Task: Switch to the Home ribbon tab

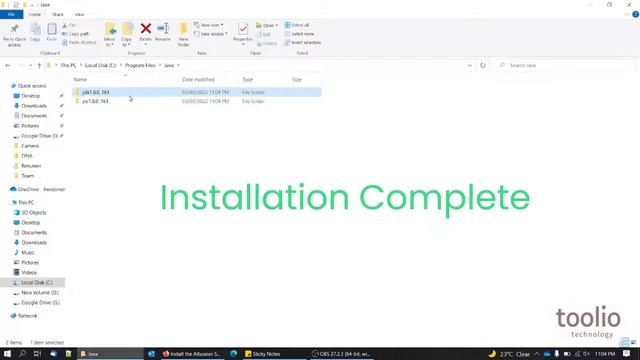Action: [x=35, y=14]
